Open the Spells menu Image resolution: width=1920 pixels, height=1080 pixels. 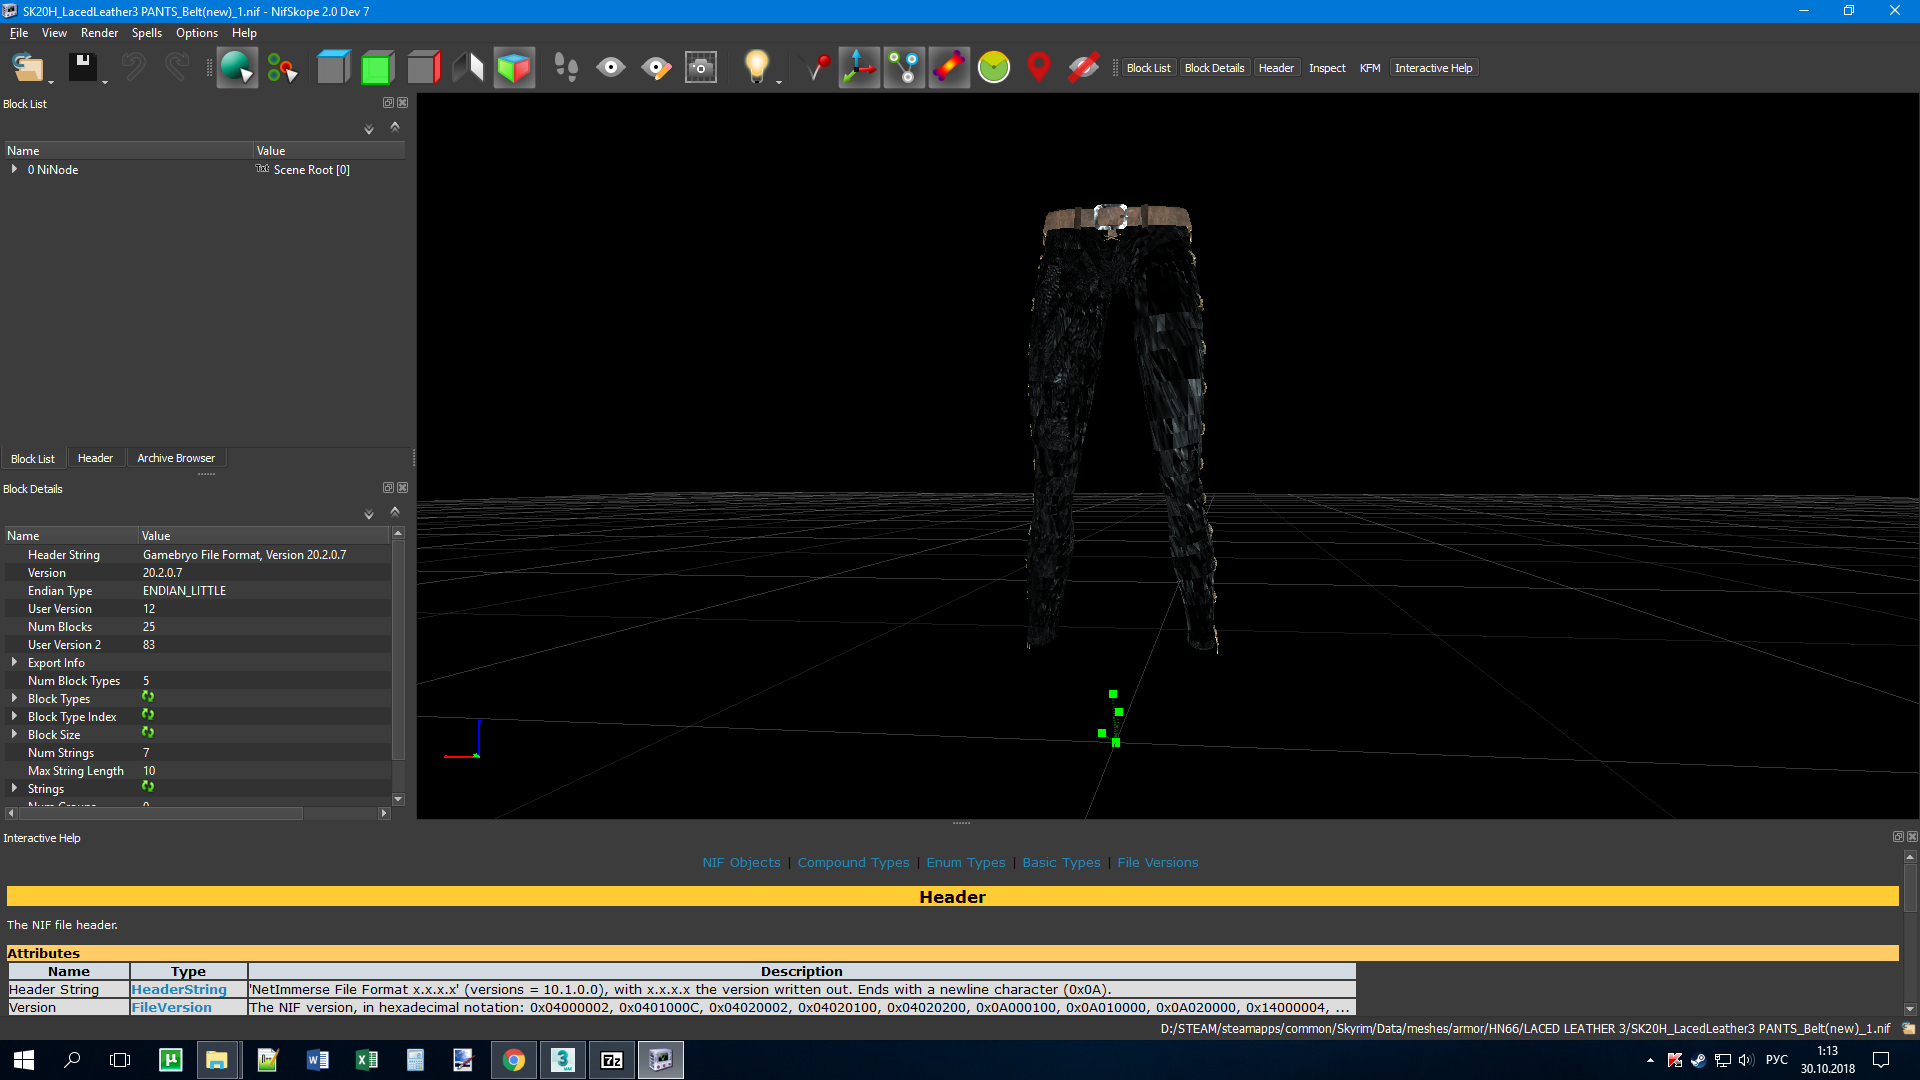click(x=146, y=33)
